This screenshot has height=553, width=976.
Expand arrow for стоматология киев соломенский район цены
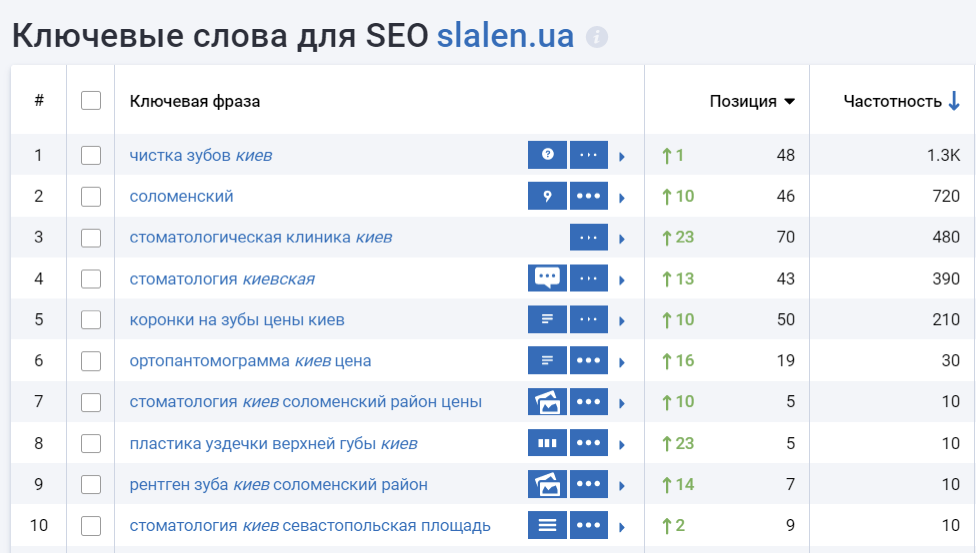622,404
